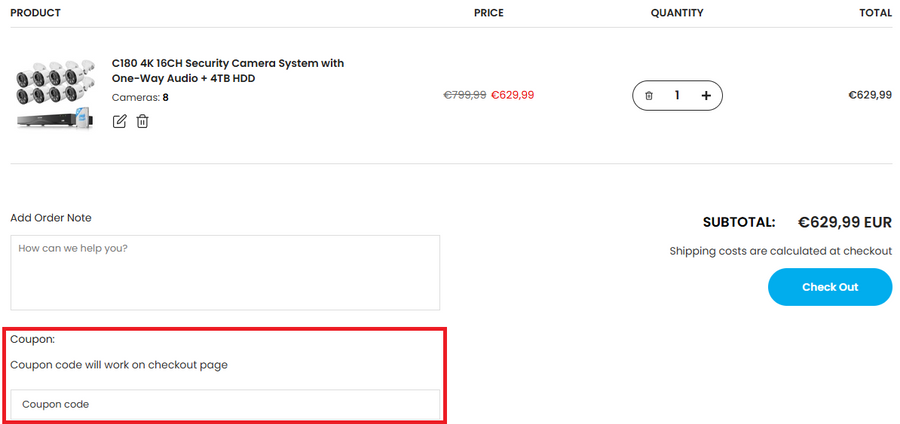Viewport: 900px width, 424px height.
Task: Click the shipping costs at checkout notice
Action: coord(780,251)
